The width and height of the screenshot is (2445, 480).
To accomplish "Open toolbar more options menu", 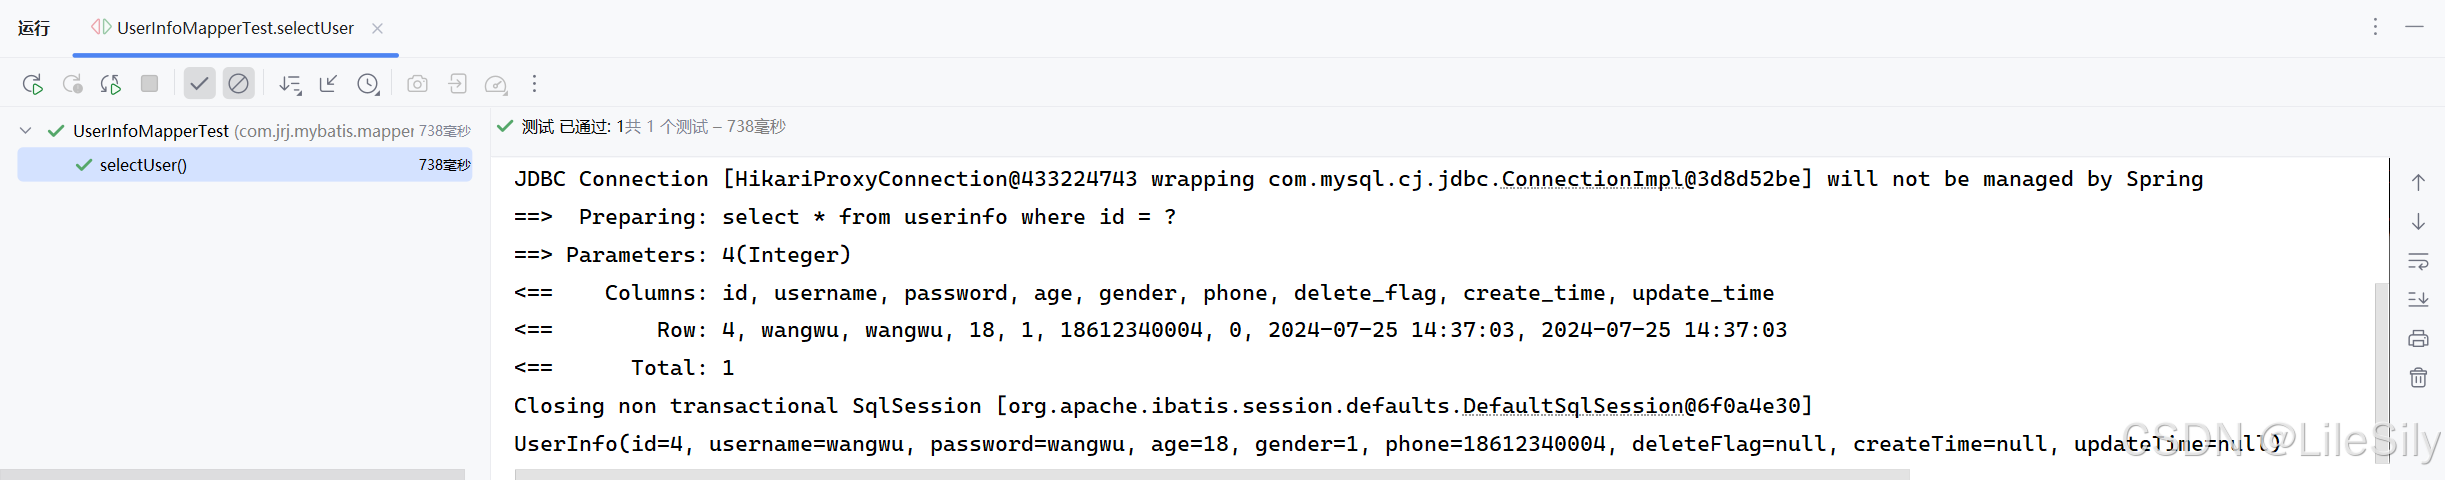I will coord(534,84).
